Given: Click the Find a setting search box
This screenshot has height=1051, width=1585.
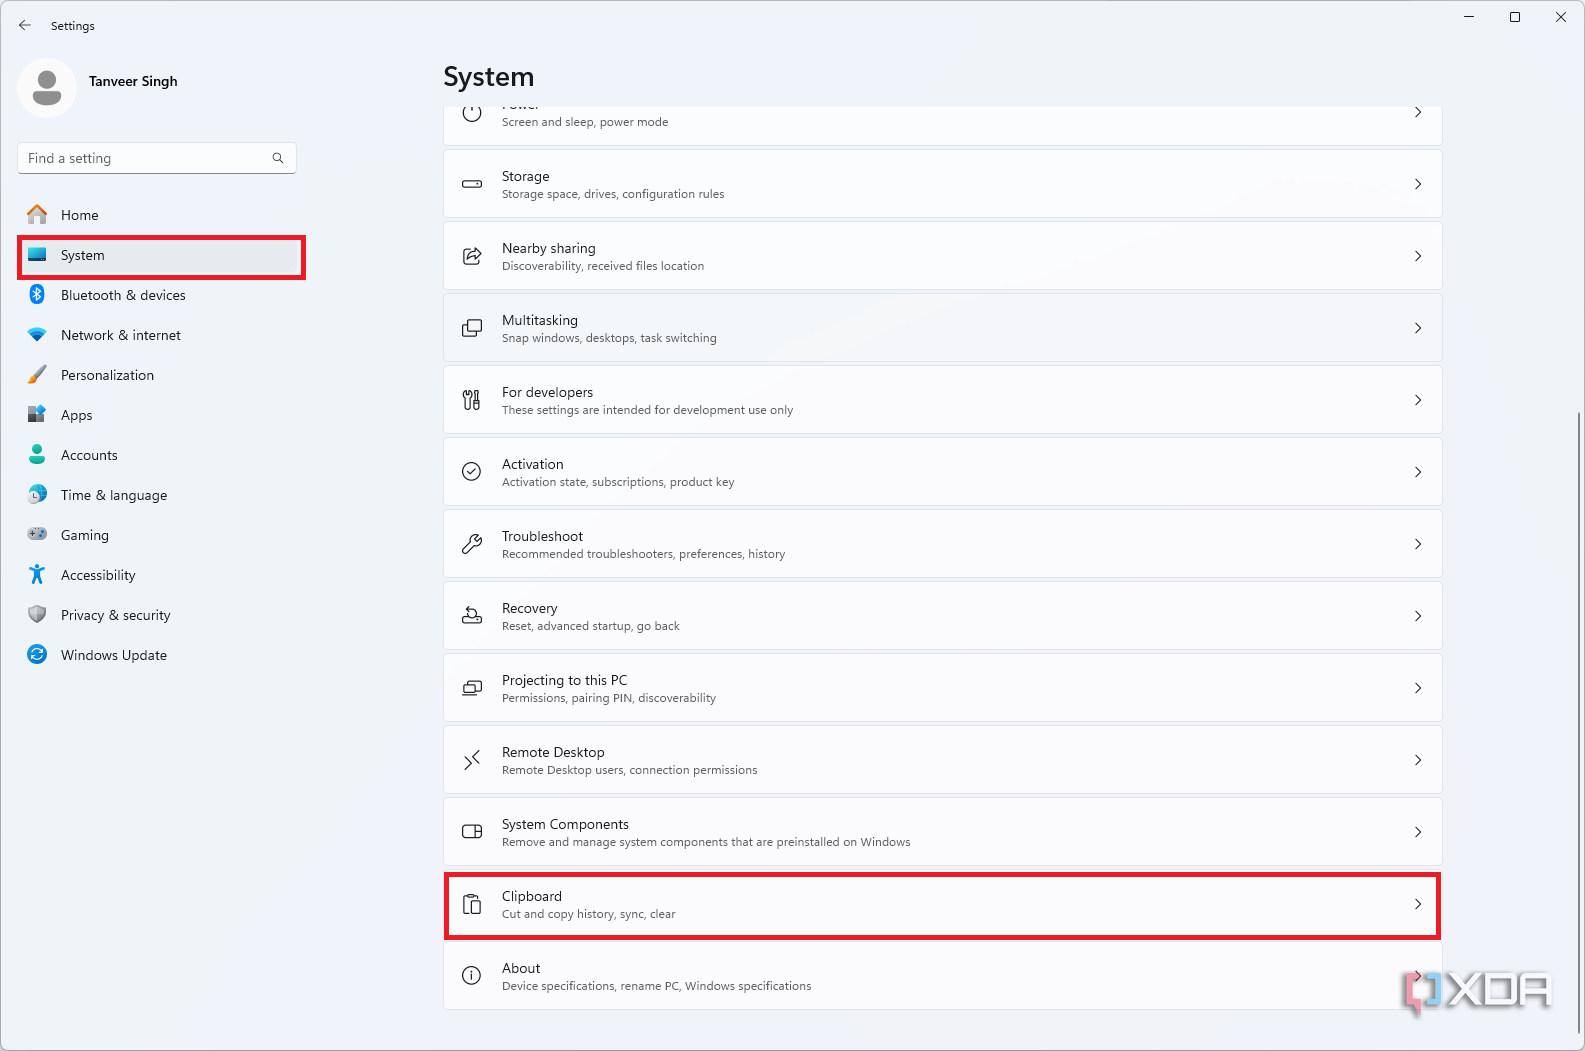Looking at the screenshot, I should click(157, 158).
